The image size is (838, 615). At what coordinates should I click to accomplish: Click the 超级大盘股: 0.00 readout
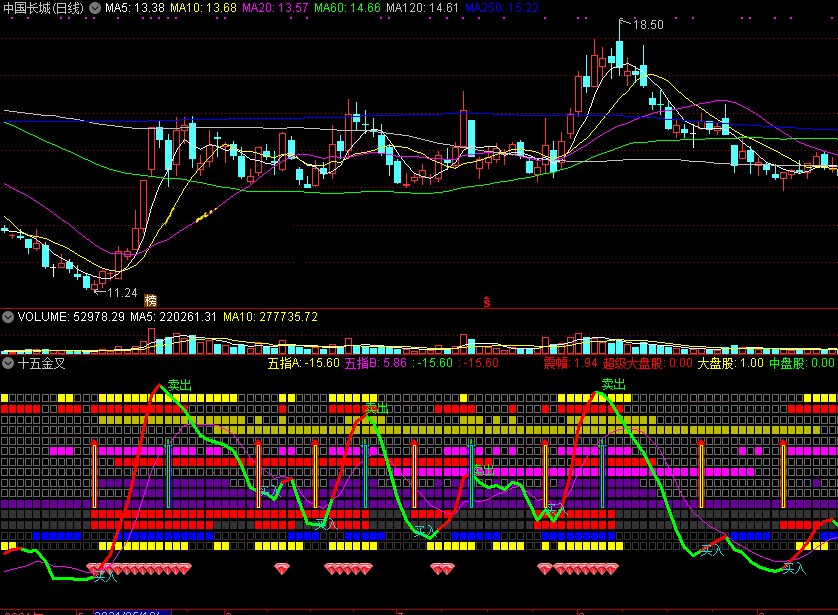pos(648,363)
